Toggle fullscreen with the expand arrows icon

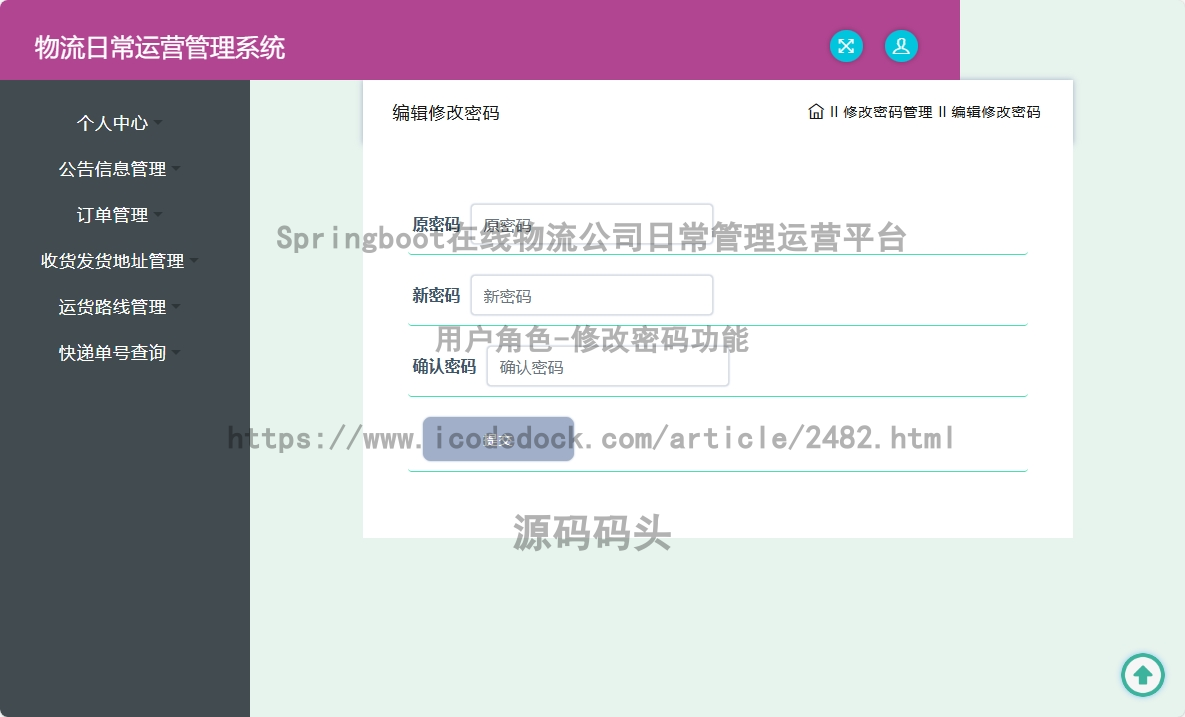(846, 46)
